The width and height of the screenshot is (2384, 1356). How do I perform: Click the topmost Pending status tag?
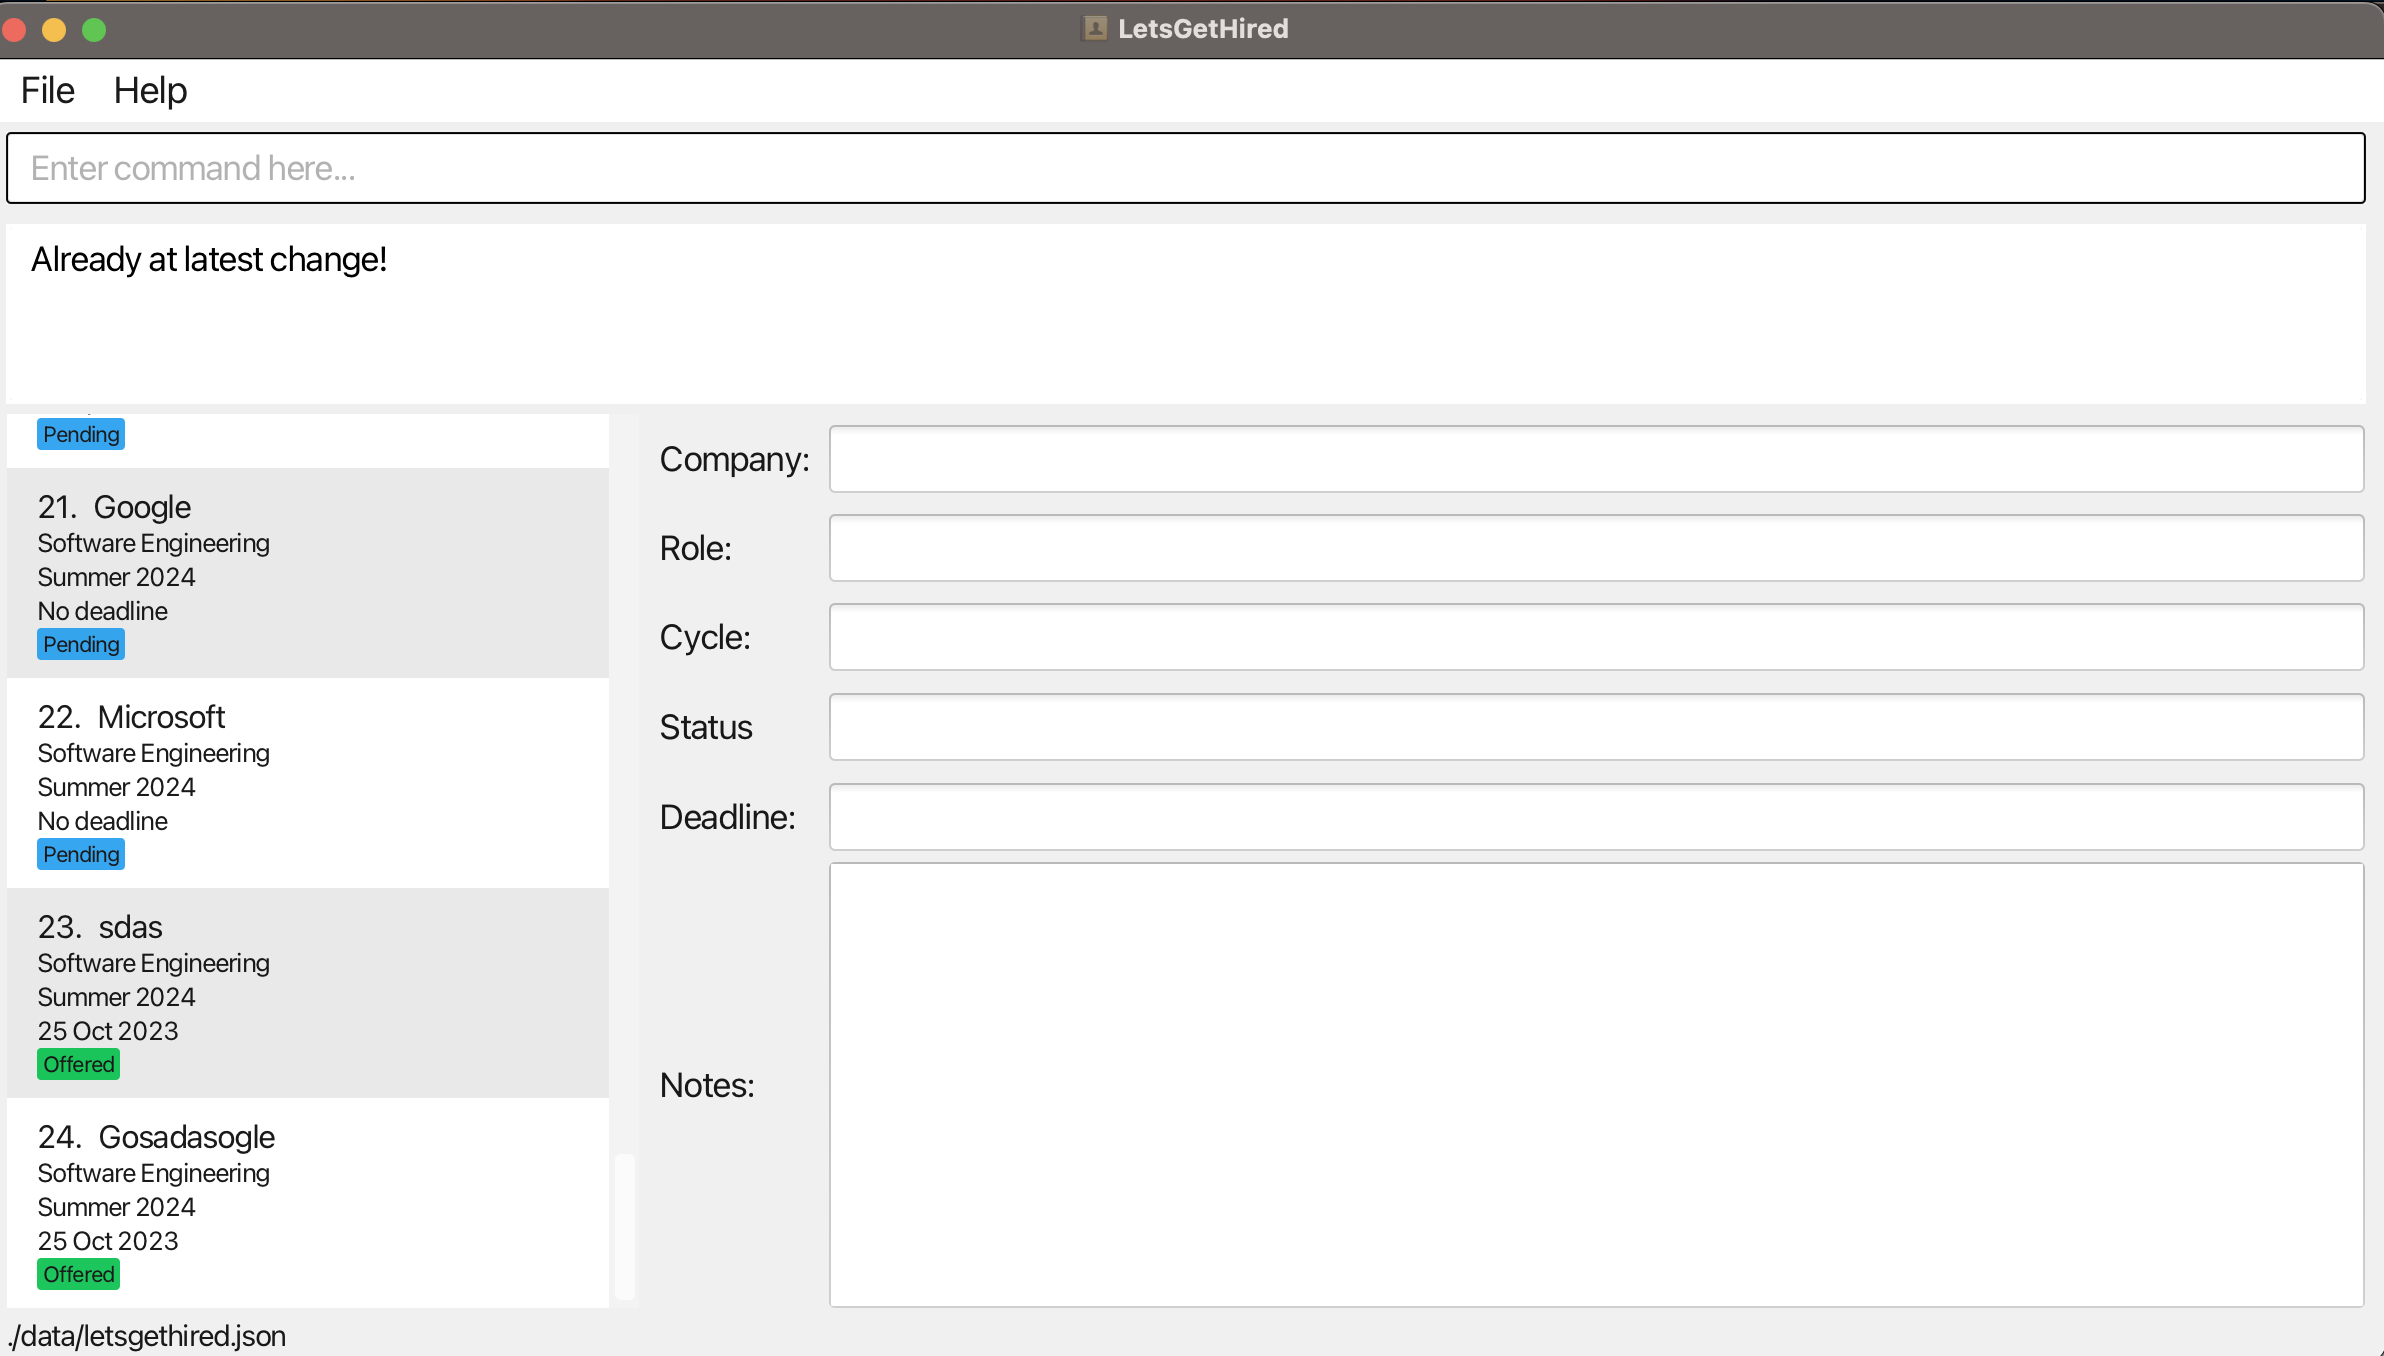coord(81,434)
